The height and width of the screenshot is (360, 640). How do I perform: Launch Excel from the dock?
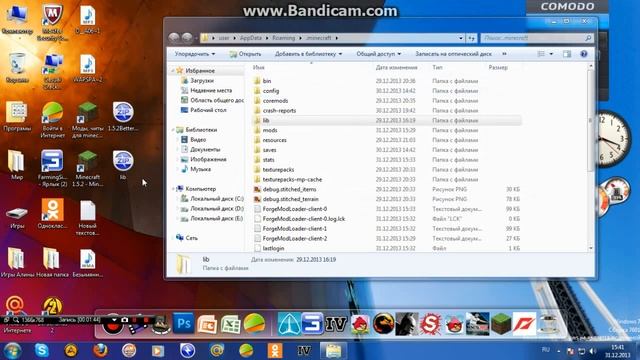231,325
